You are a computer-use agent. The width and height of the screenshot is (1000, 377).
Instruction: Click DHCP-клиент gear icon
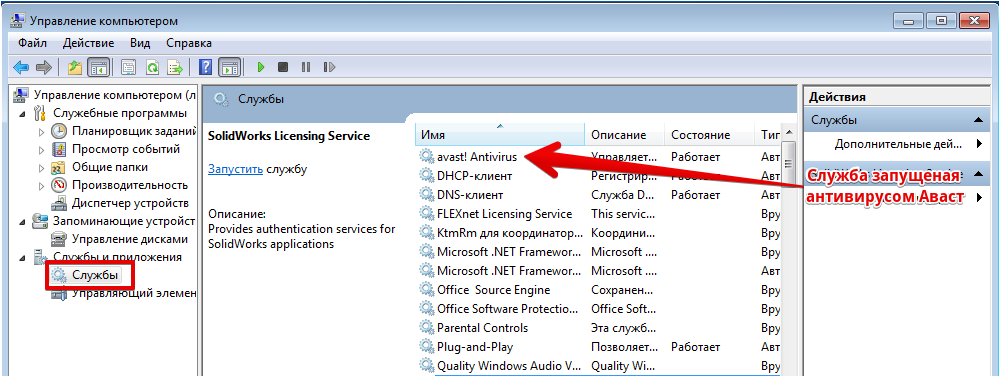(426, 175)
